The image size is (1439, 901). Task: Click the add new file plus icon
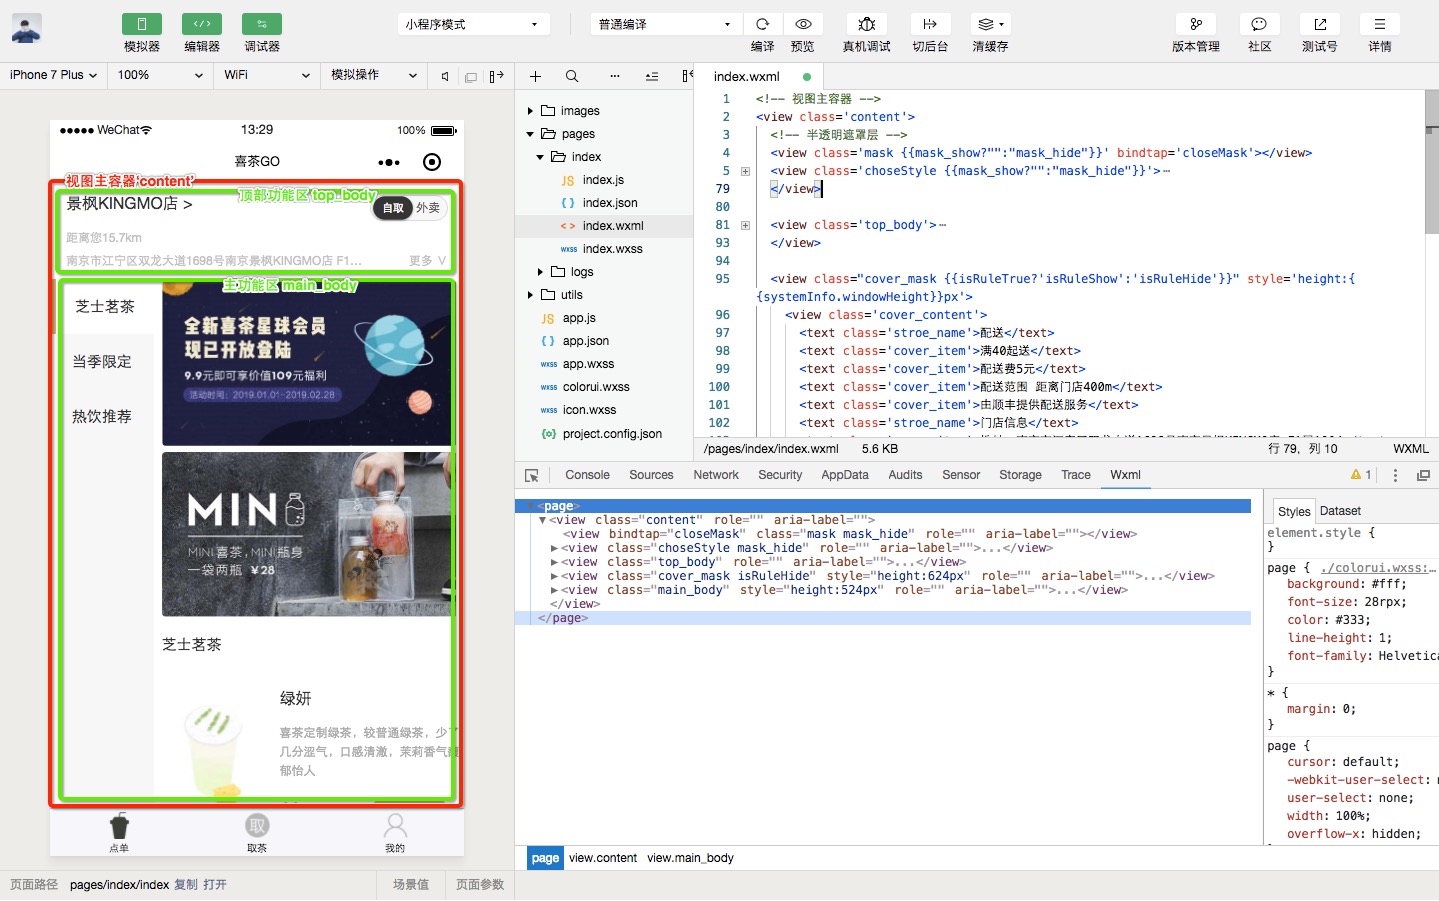535,76
